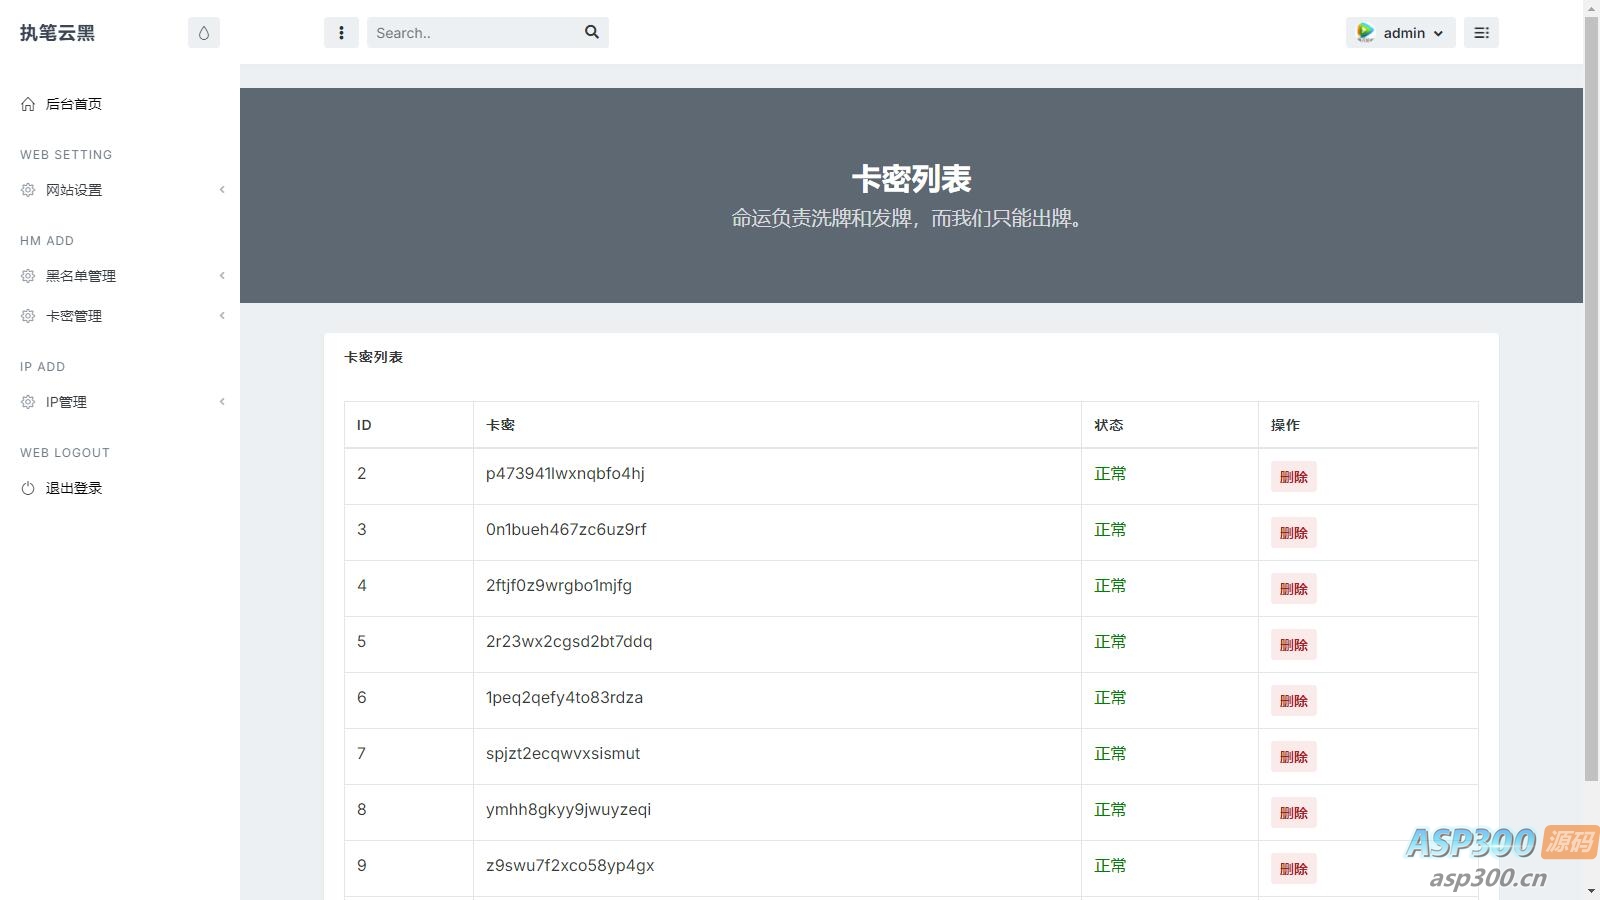Click the water drop theme icon
Viewport: 1600px width, 900px height.
point(204,33)
